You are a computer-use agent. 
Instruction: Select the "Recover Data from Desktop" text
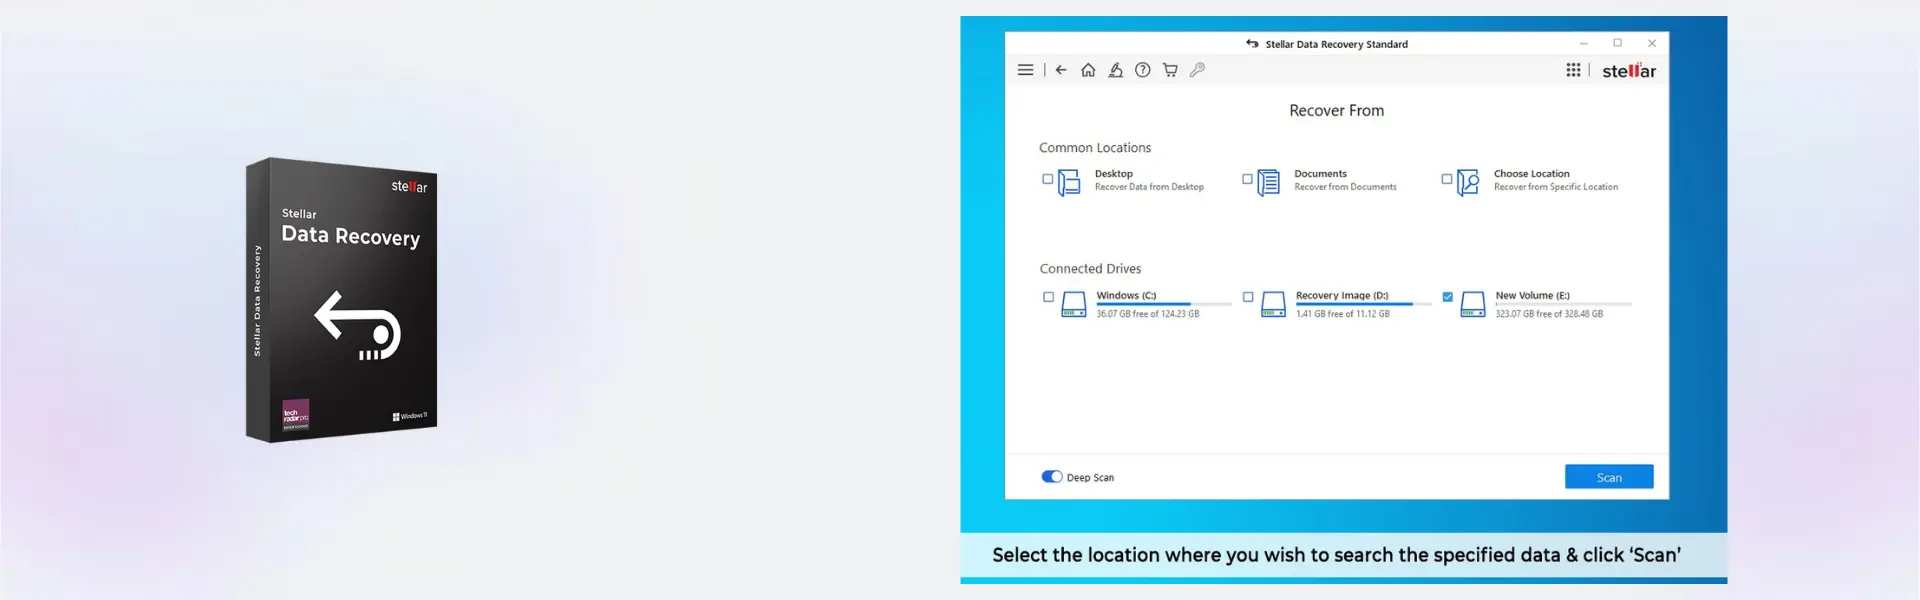click(x=1149, y=187)
